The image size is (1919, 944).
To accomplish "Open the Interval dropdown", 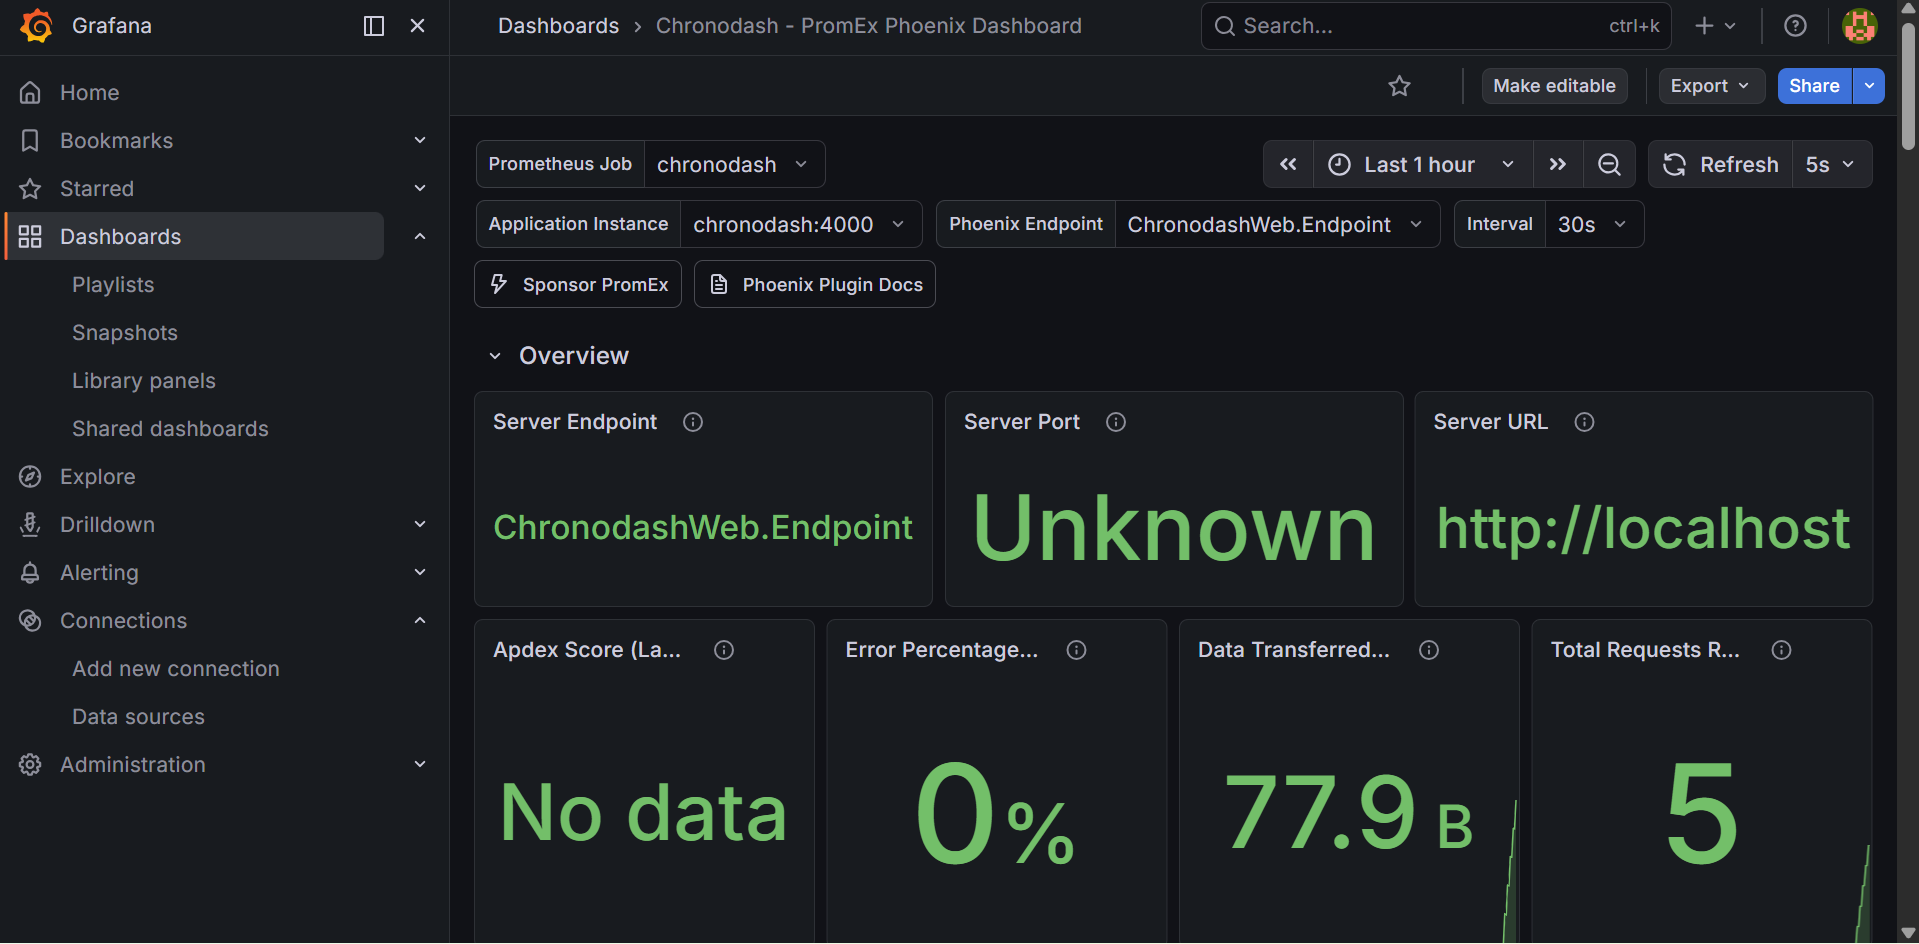I will (x=1594, y=224).
